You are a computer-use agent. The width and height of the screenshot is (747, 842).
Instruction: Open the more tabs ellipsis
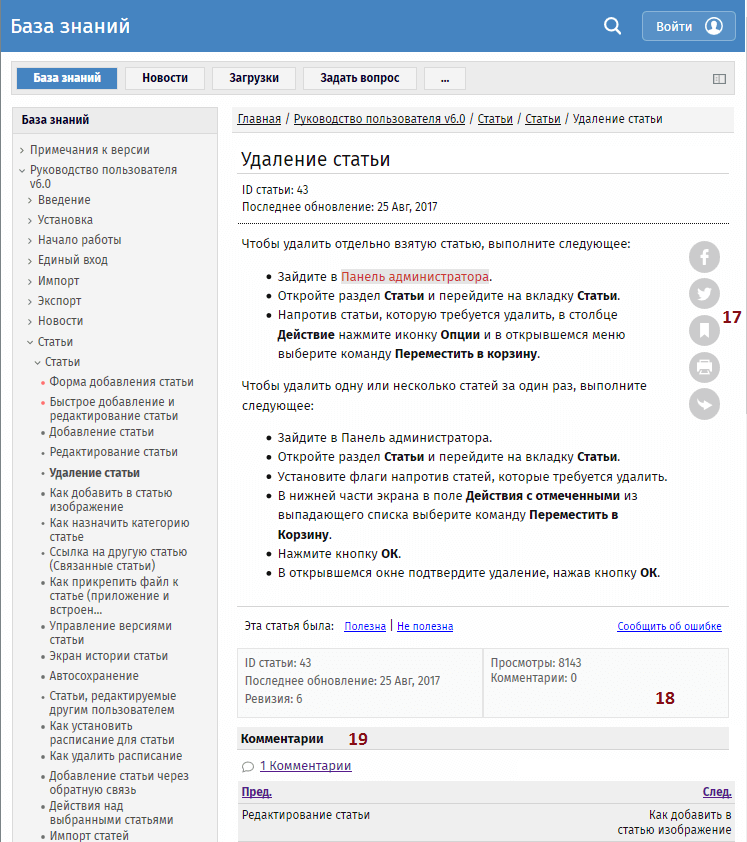pyautogui.click(x=445, y=78)
